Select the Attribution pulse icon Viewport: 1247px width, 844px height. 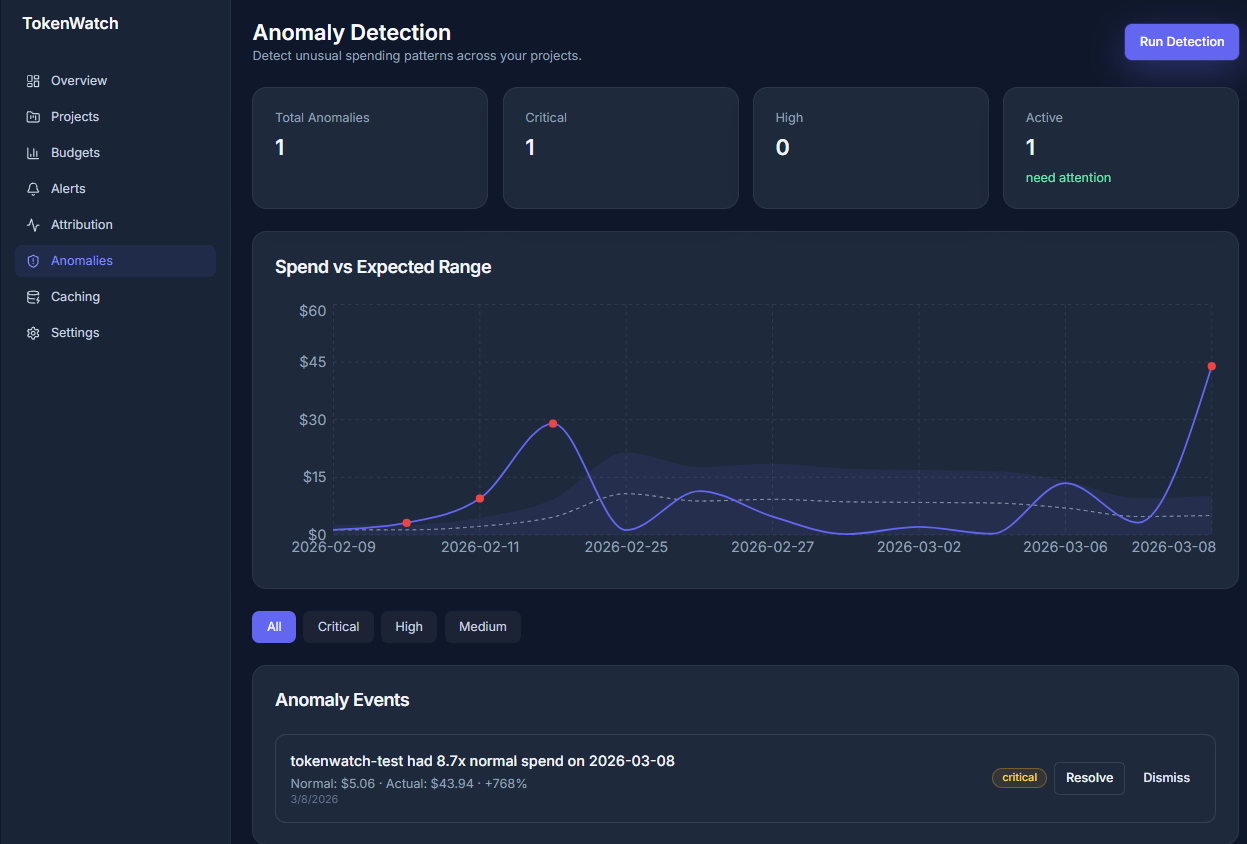(32, 224)
